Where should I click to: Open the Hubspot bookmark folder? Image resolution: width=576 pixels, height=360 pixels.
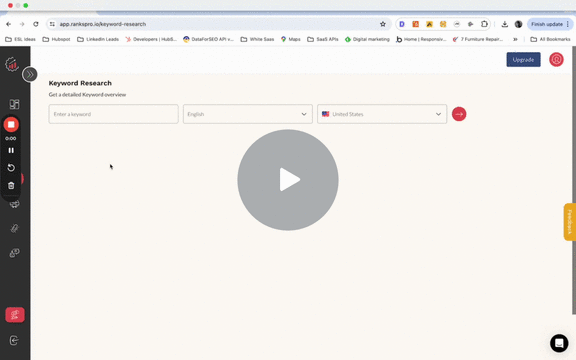coord(56,39)
